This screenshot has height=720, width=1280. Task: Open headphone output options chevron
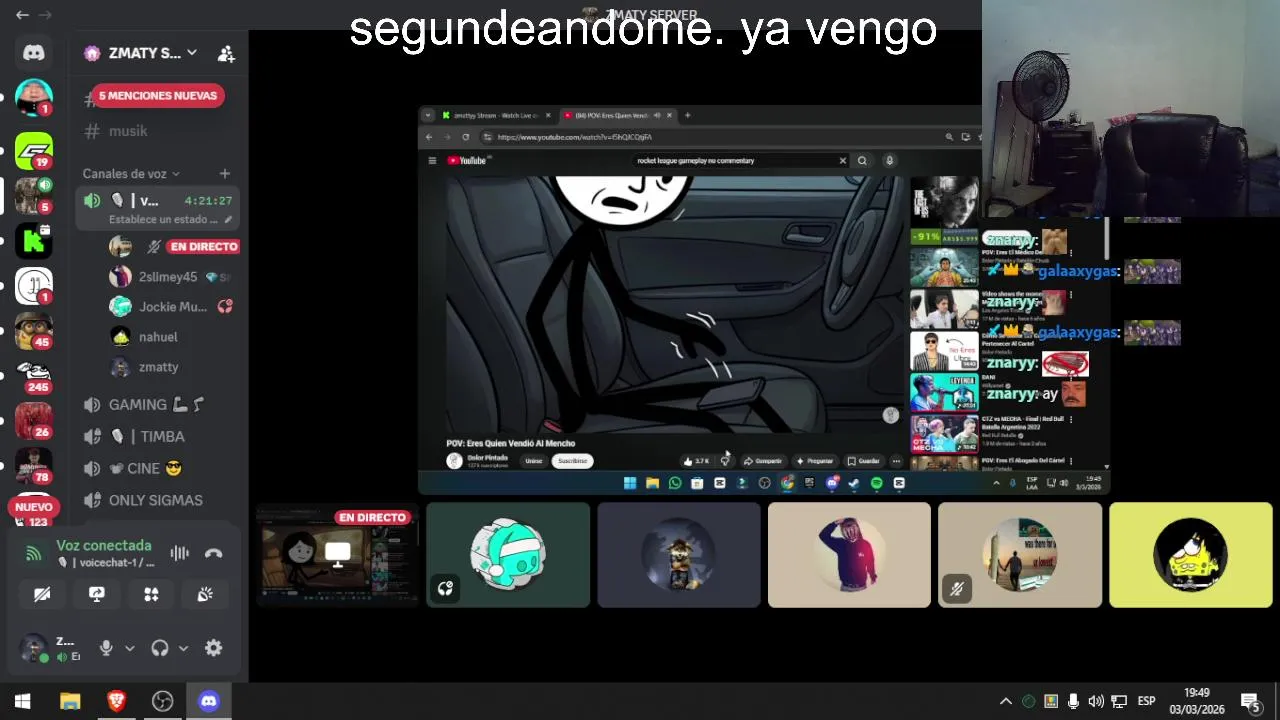[183, 648]
